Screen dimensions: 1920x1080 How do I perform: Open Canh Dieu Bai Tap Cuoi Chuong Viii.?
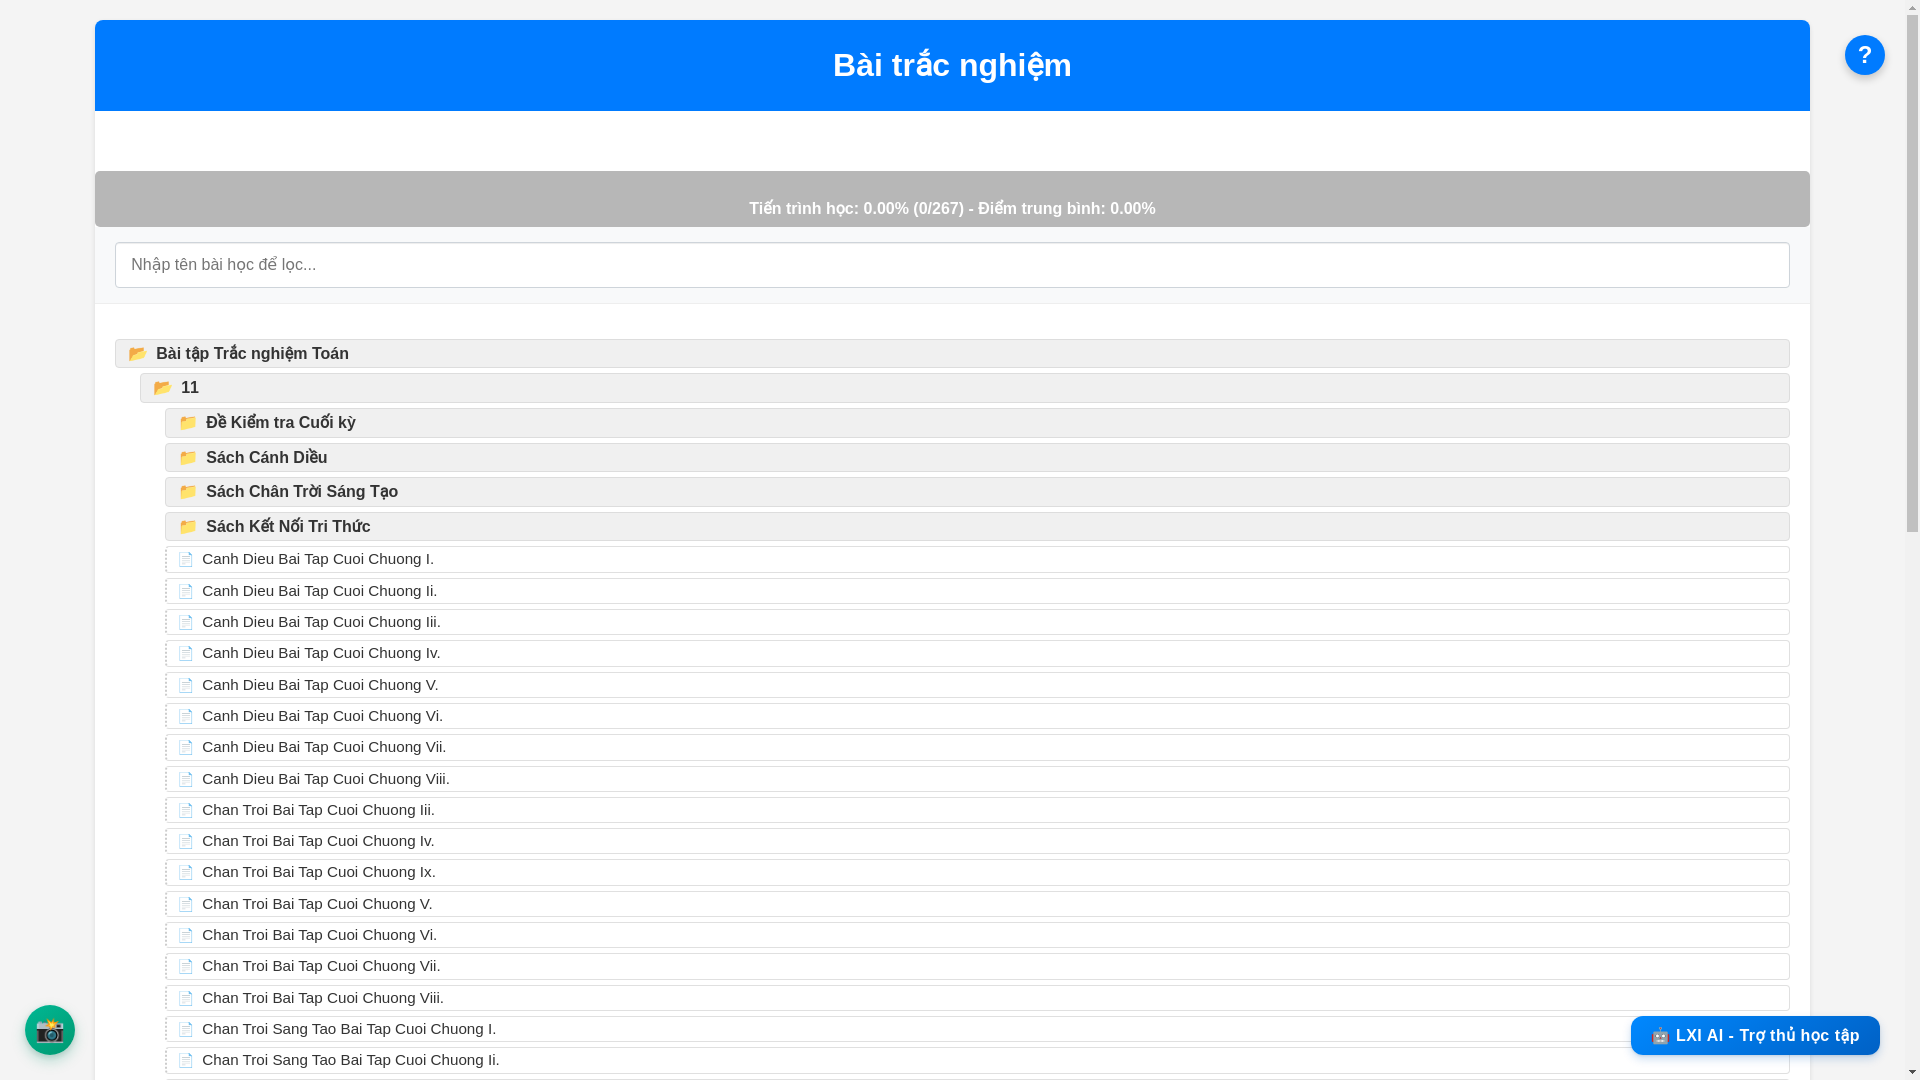point(977,779)
